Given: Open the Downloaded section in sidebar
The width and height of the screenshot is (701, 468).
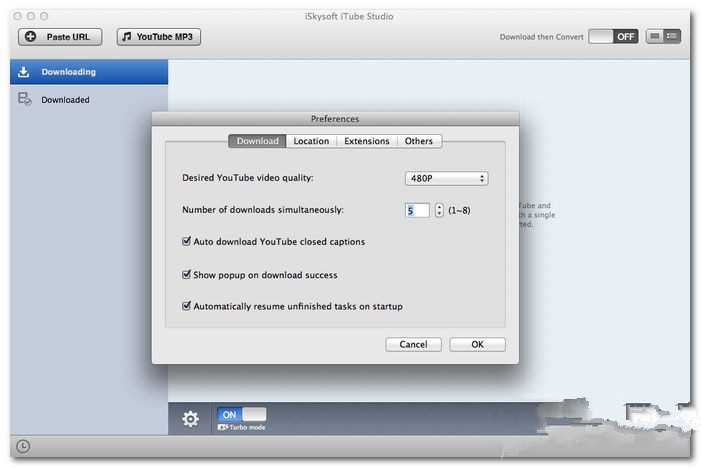Looking at the screenshot, I should point(89,100).
